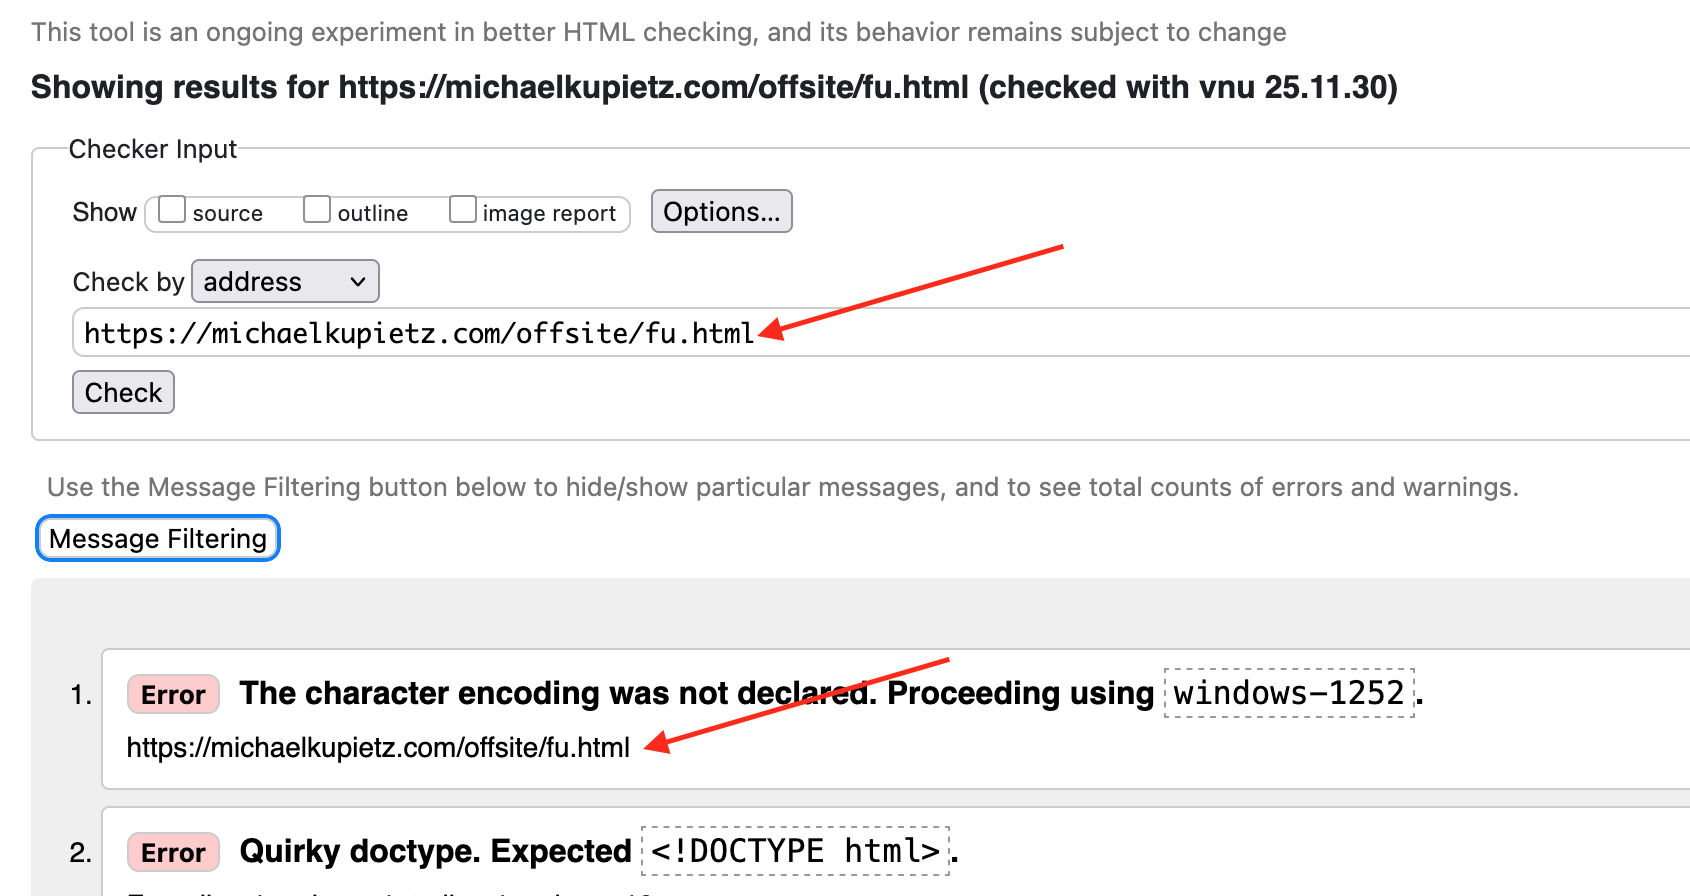This screenshot has width=1690, height=896.
Task: Select the windows-1252 code text
Action: (x=1288, y=693)
